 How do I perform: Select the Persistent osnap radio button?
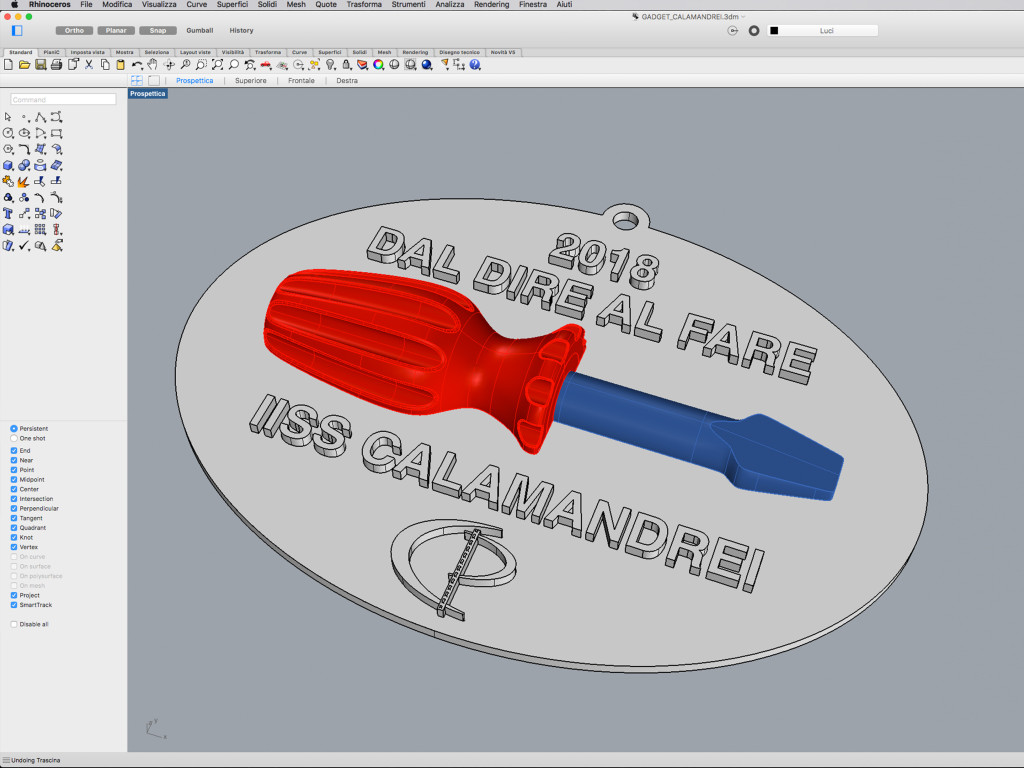click(x=14, y=428)
